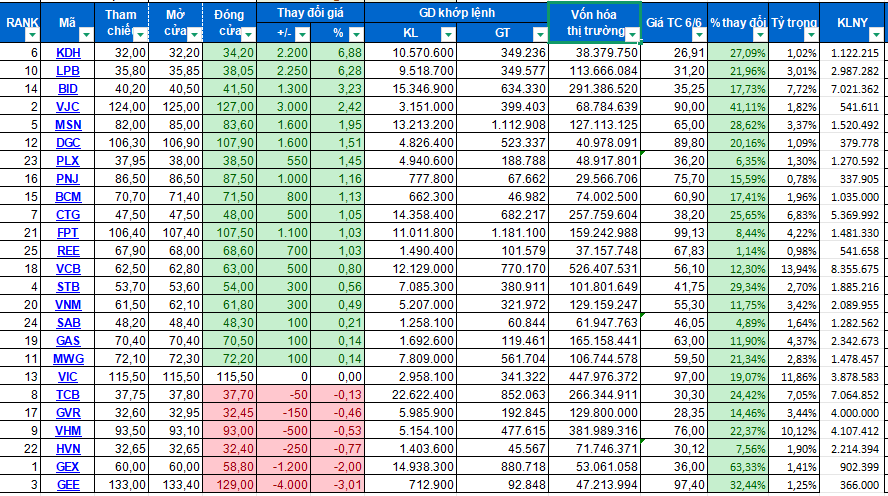Select VIC market cap cell 447.976.372

point(595,377)
